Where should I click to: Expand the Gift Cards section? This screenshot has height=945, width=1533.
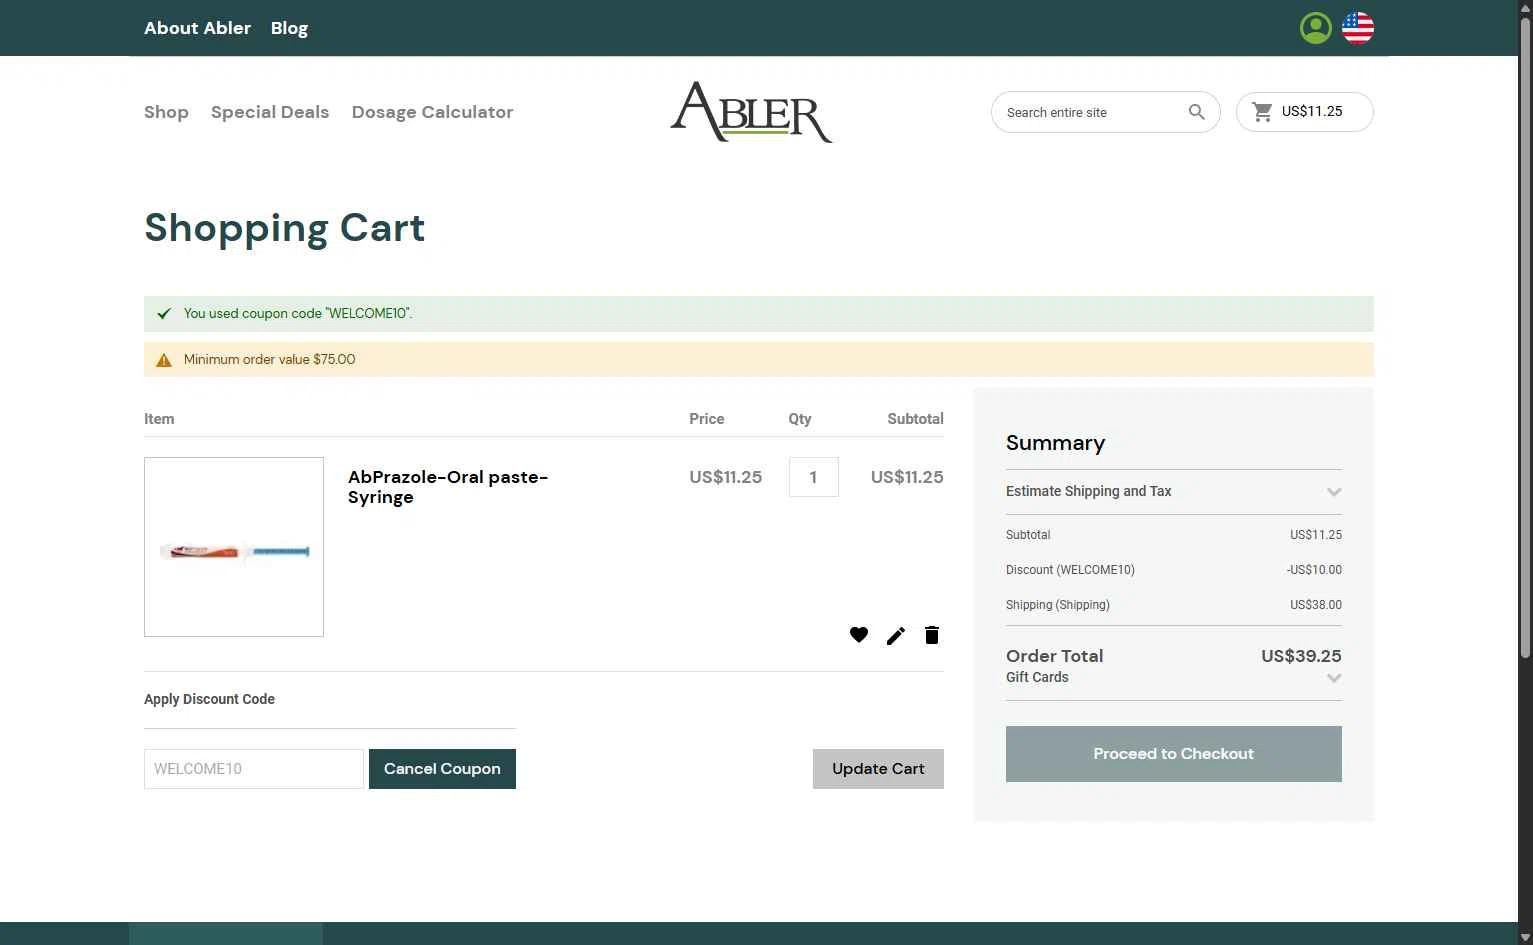click(x=1173, y=678)
